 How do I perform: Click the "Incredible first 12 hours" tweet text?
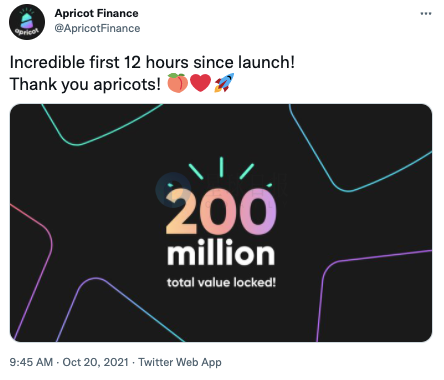click(x=152, y=62)
